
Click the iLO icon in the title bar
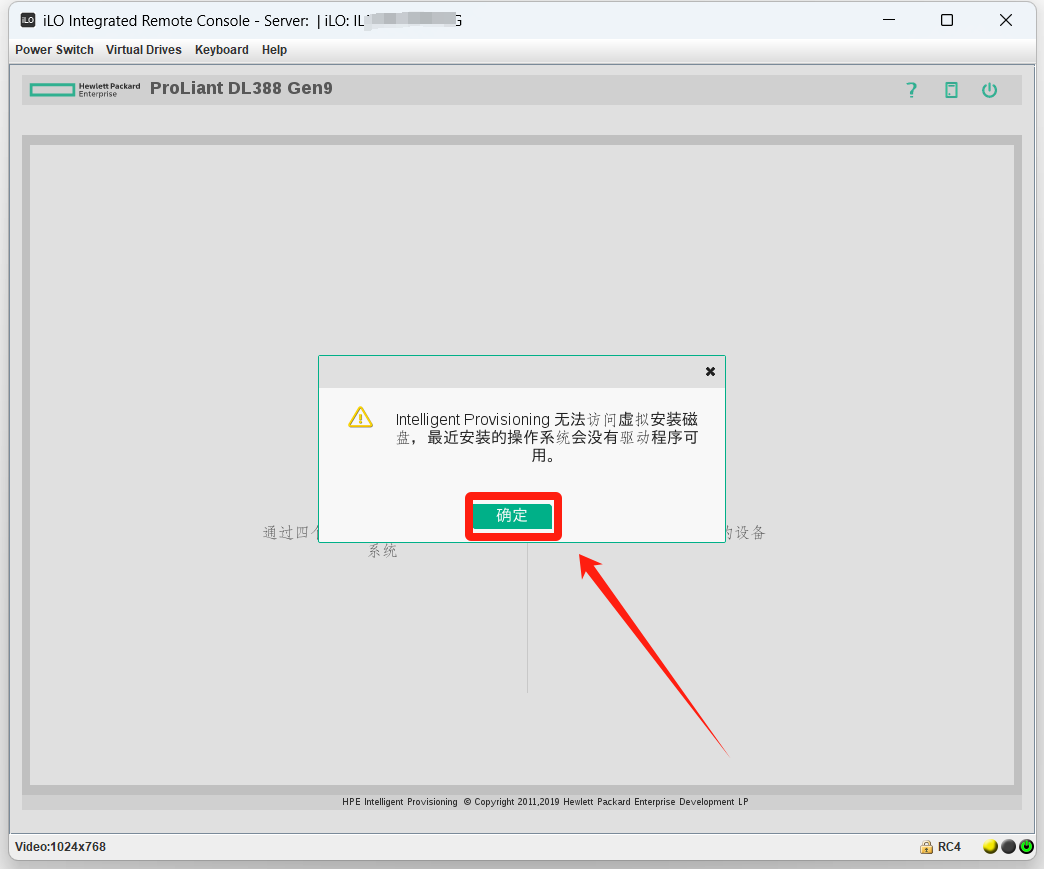click(x=28, y=20)
